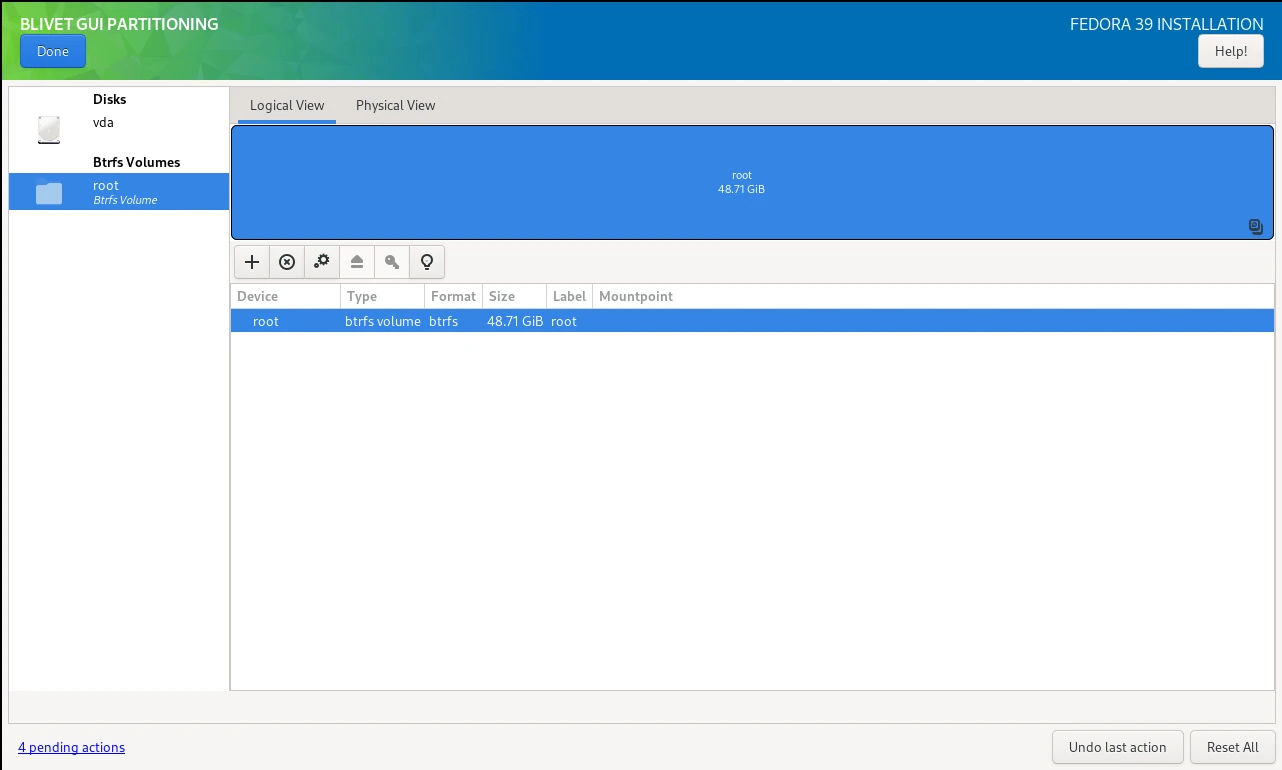Click the vda hard disk icon

pos(49,129)
